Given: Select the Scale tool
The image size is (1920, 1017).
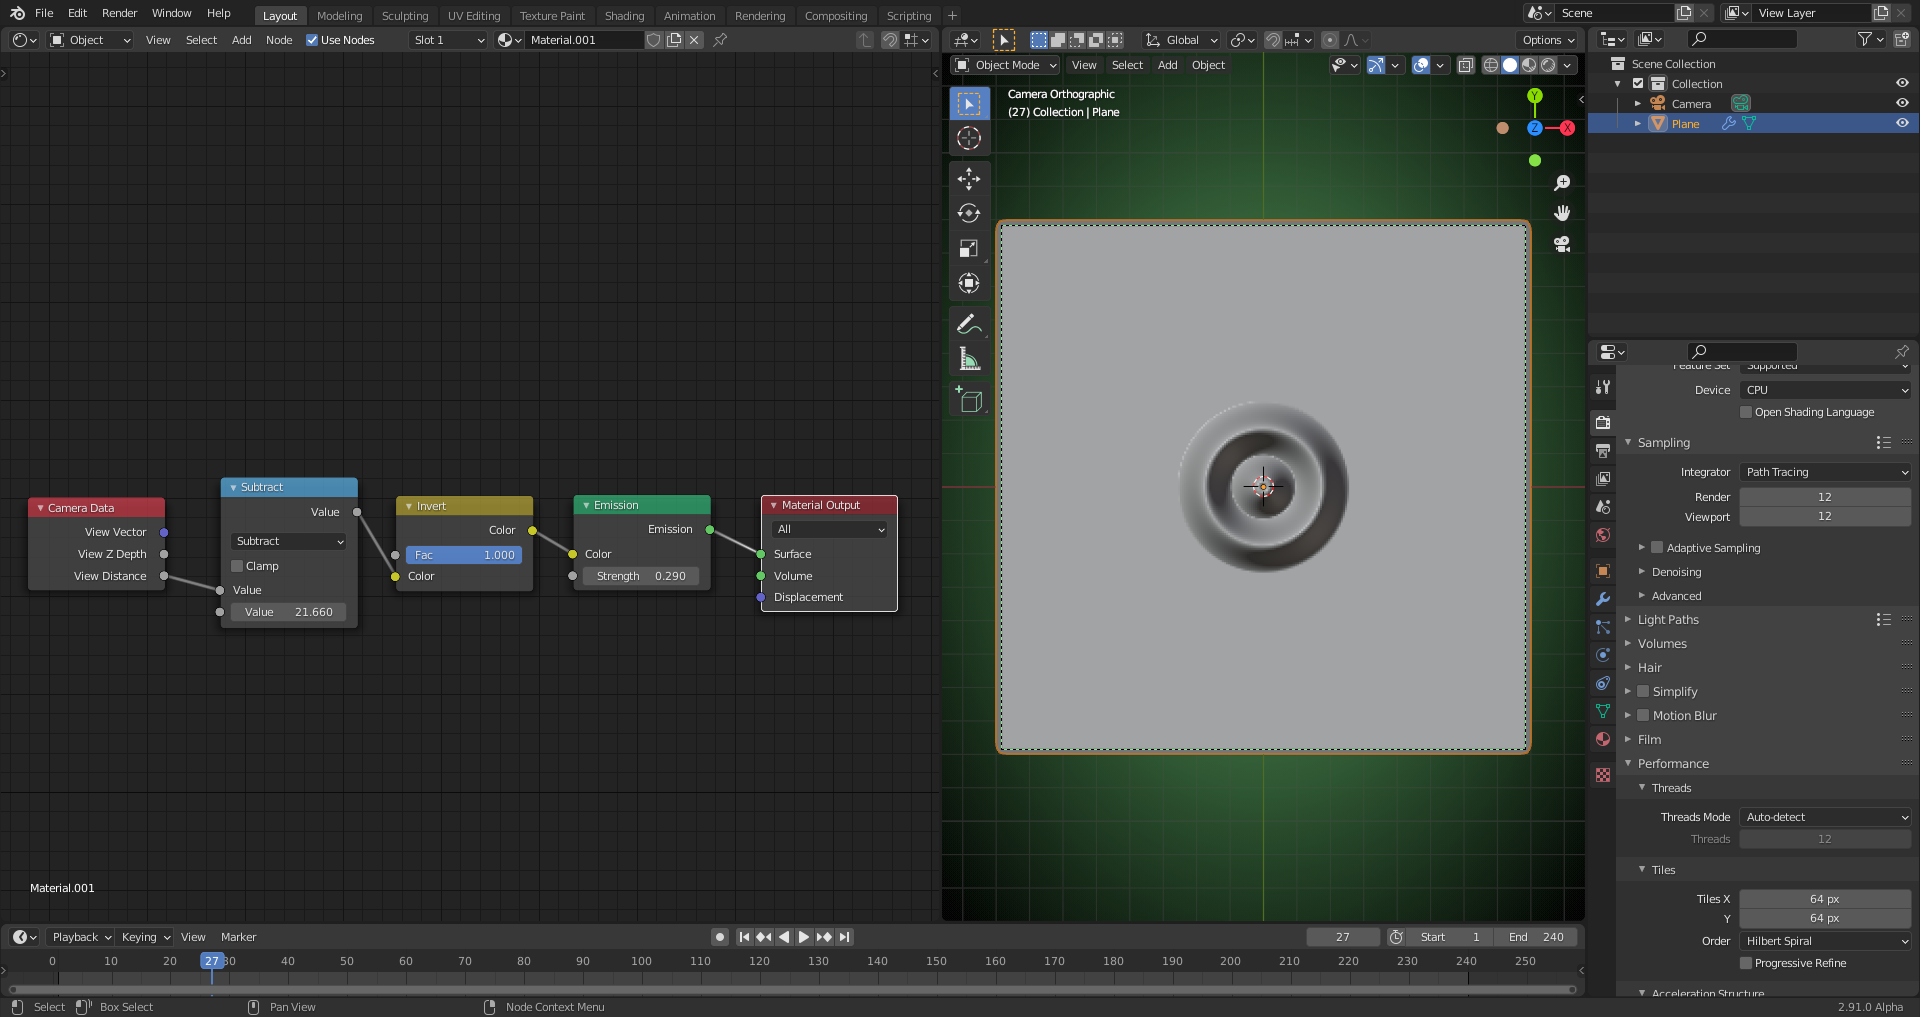Looking at the screenshot, I should pos(968,248).
